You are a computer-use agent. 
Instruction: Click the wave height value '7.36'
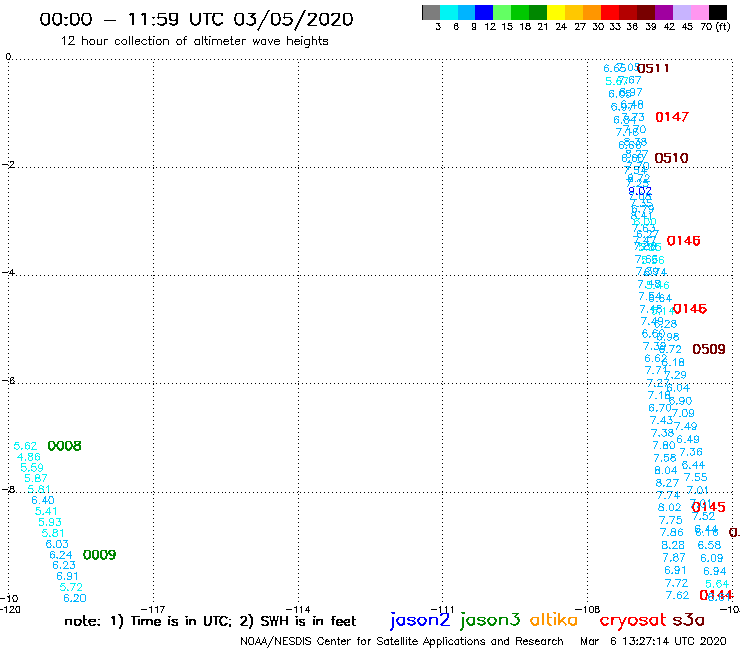[691, 452]
